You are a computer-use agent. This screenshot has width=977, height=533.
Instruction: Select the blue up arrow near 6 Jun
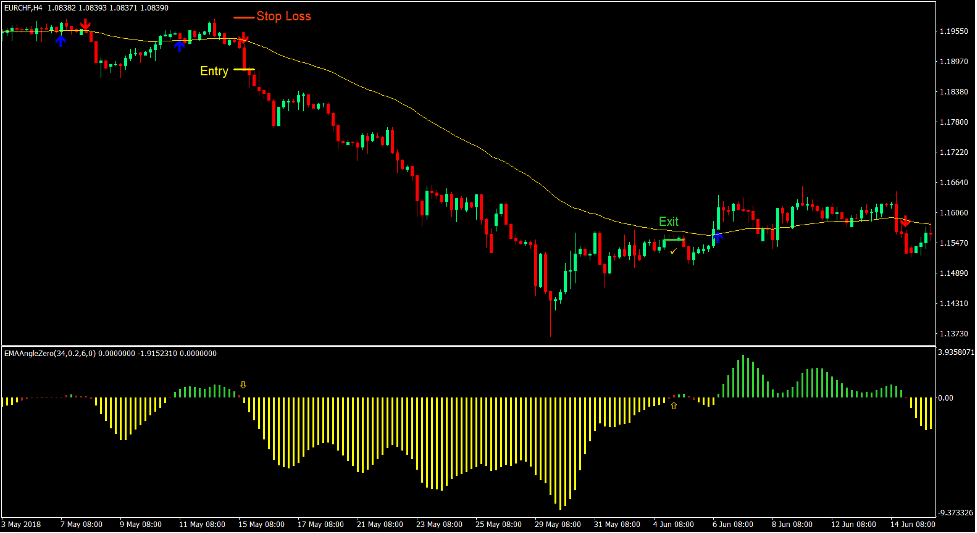(x=717, y=236)
